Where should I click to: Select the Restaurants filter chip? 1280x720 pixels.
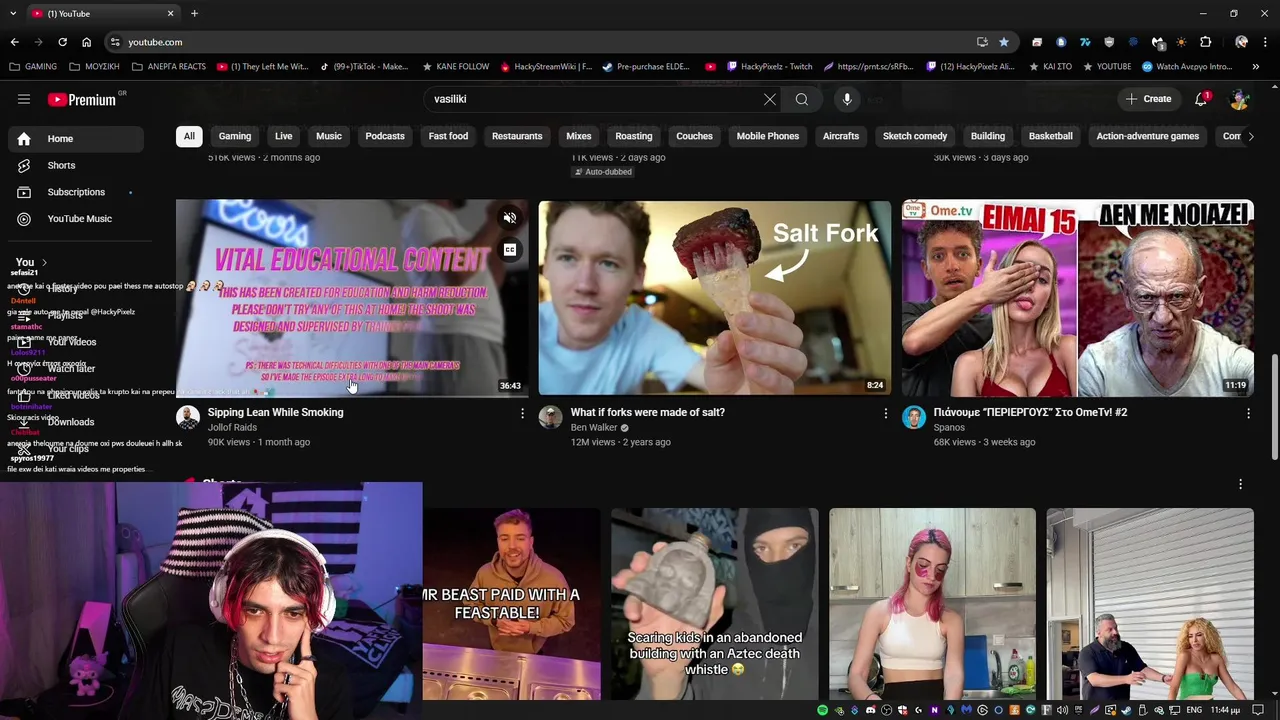coord(517,136)
